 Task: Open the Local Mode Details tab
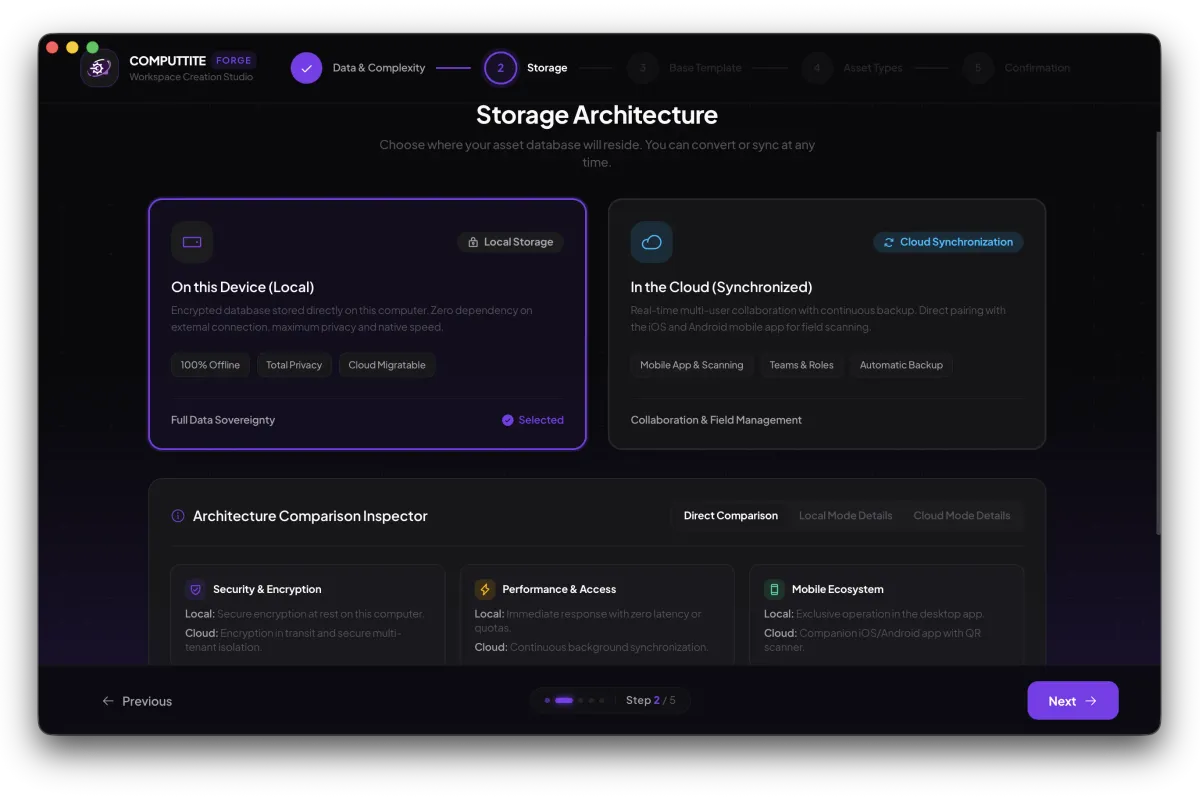pyautogui.click(x=845, y=516)
